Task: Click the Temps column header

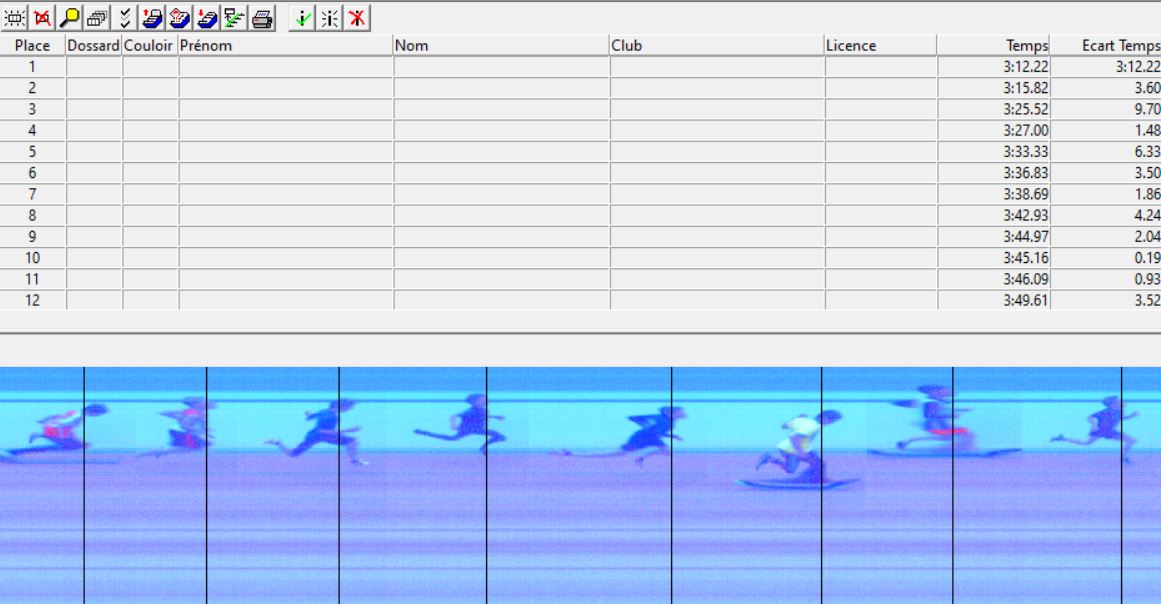Action: point(994,45)
